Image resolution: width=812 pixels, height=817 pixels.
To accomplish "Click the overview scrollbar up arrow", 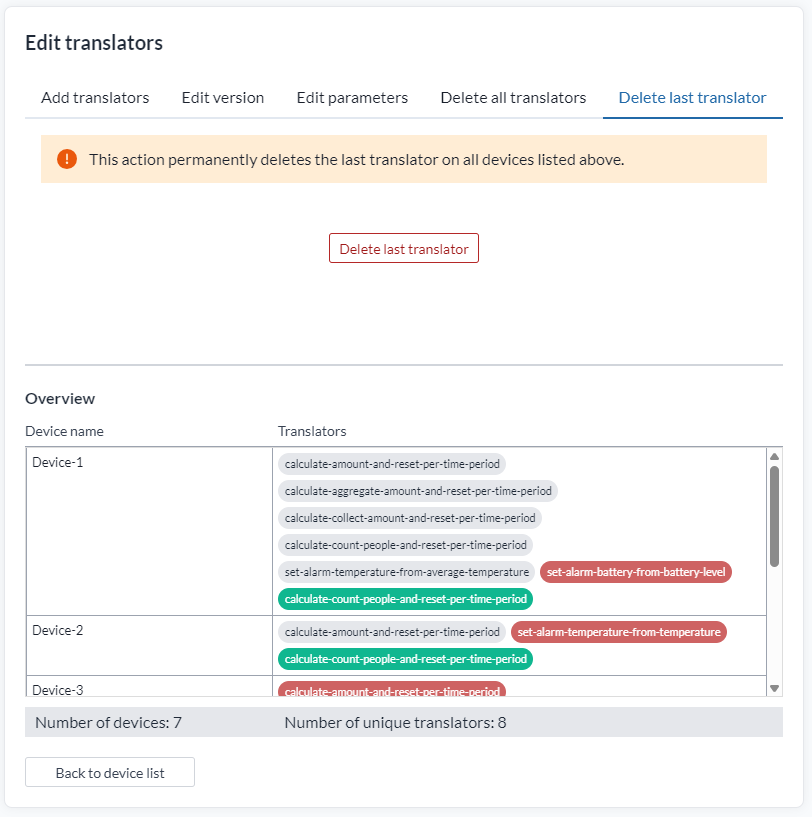I will pyautogui.click(x=774, y=456).
